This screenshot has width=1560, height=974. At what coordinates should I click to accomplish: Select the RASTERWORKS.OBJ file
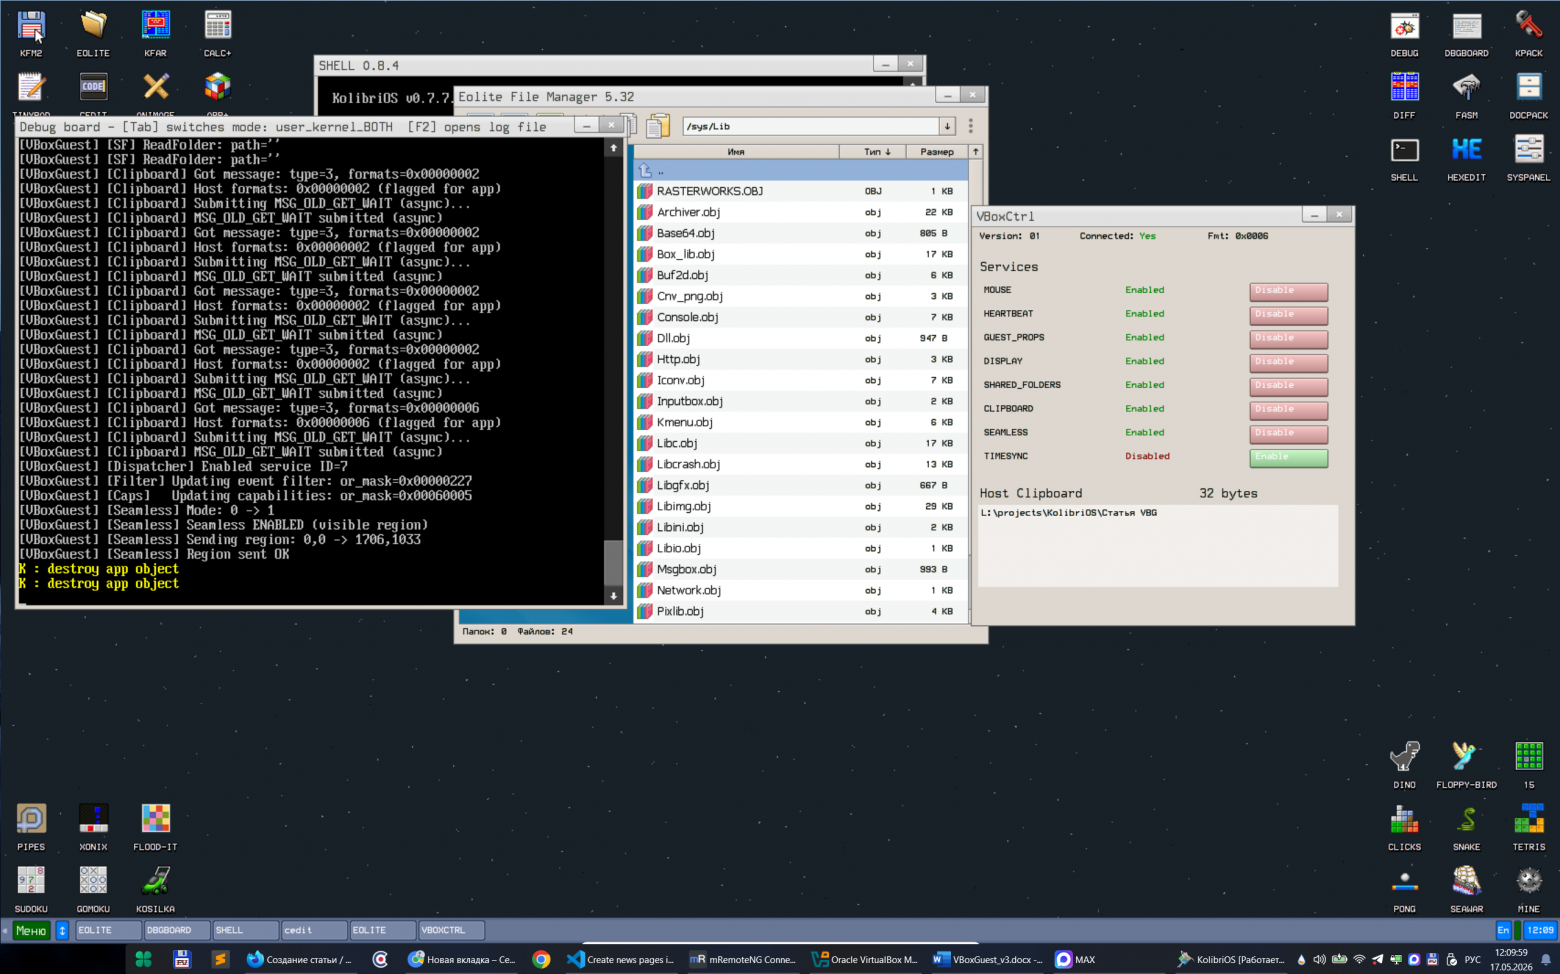point(801,191)
